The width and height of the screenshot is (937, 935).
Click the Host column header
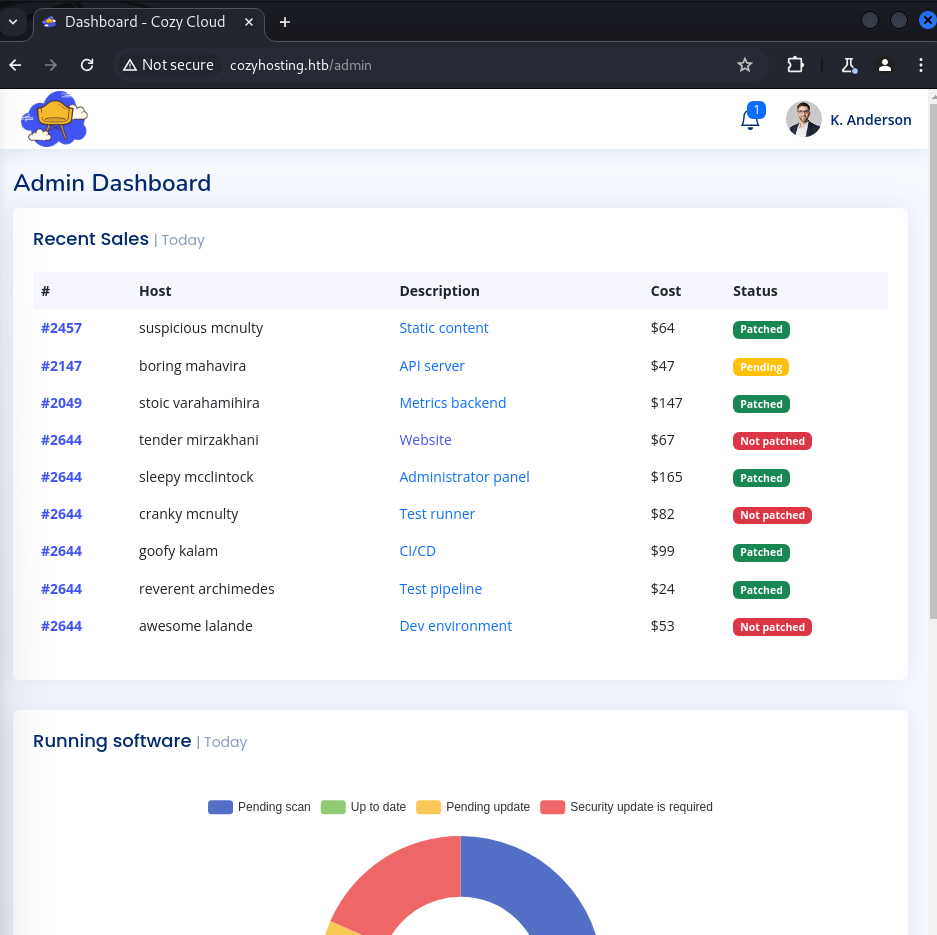155,291
